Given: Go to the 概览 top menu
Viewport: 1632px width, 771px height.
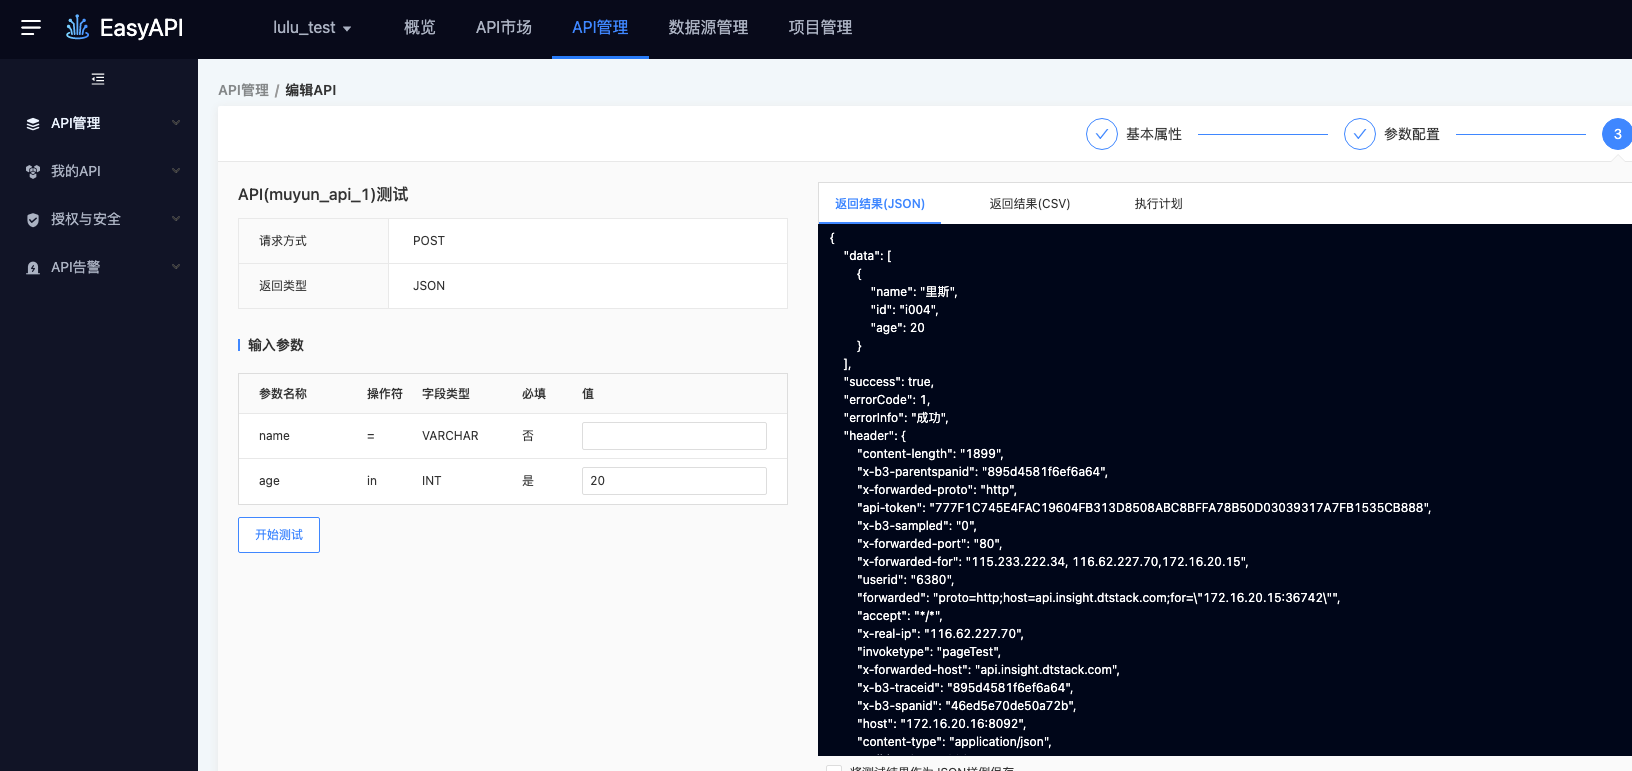Looking at the screenshot, I should pos(420,28).
